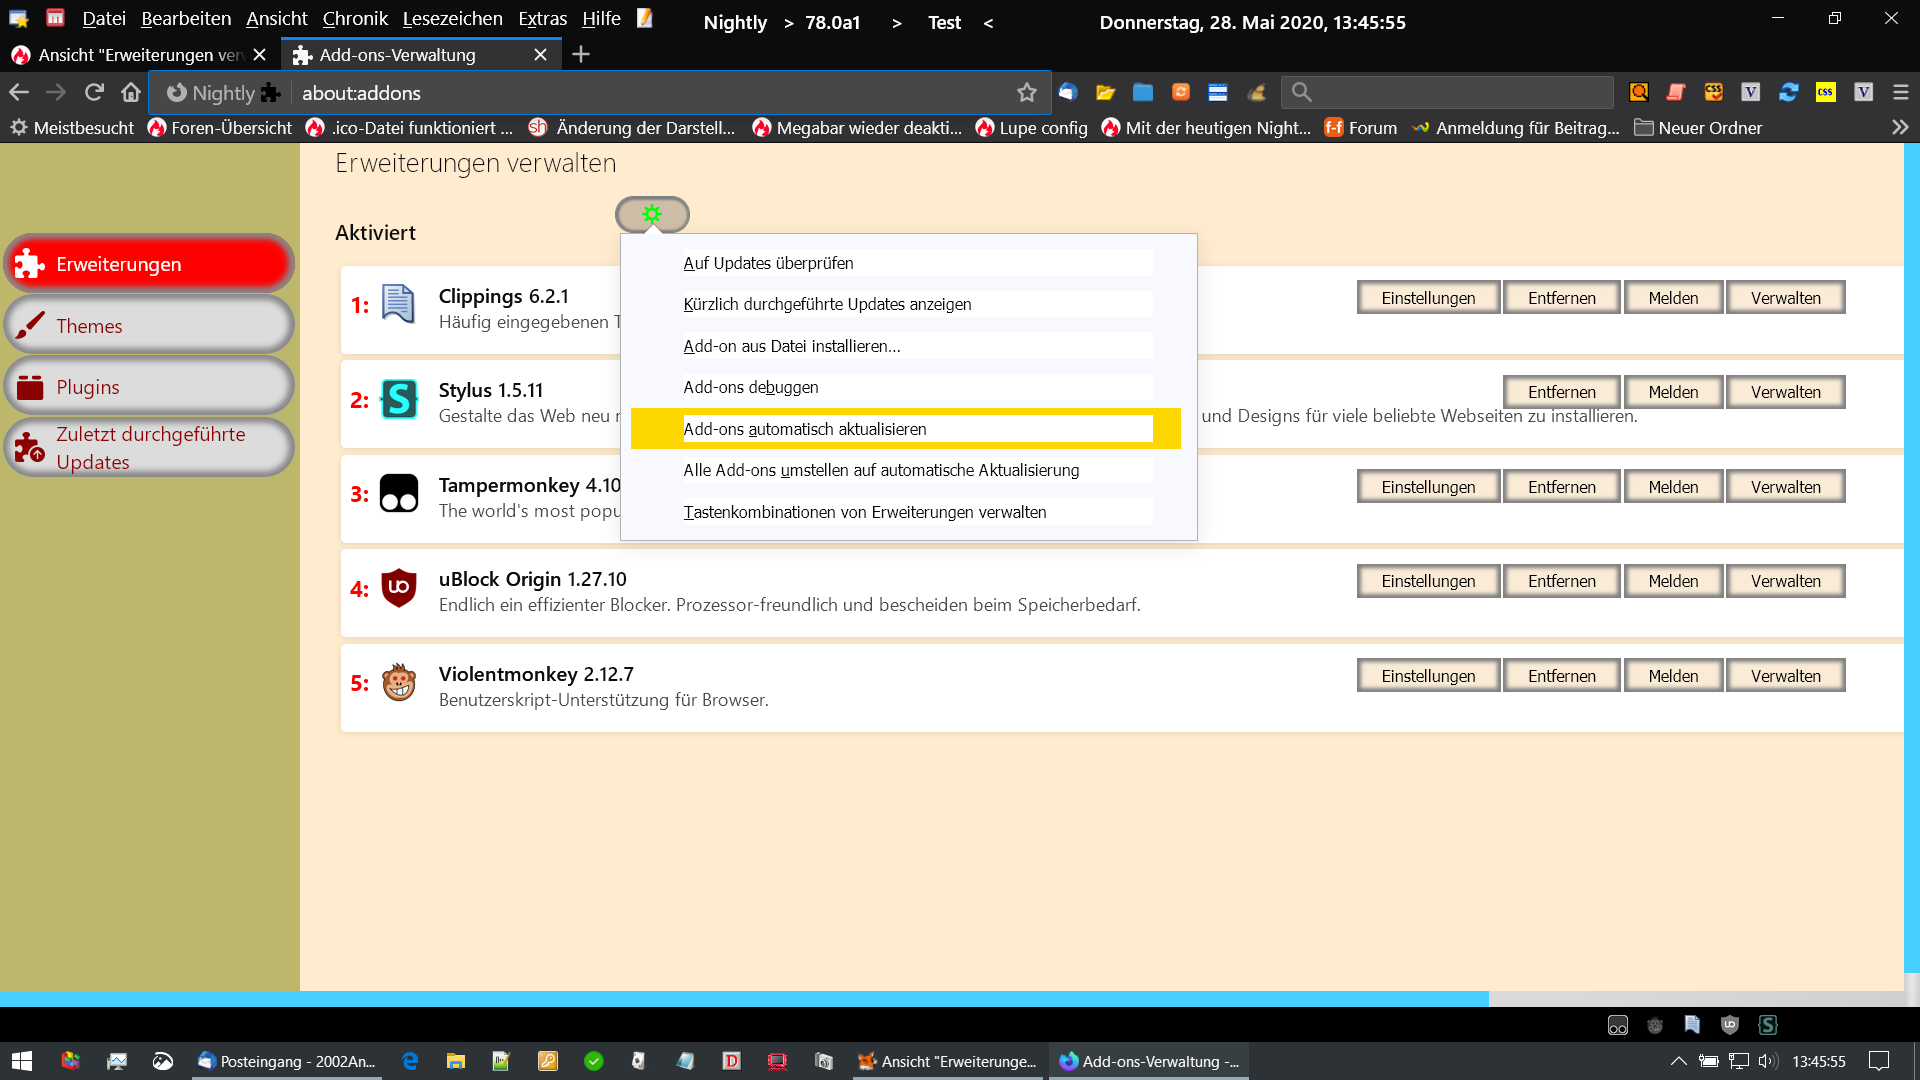Select Alle Add-ons umstellen auf automatische Aktualisierung
Viewport: 1920px width, 1080px height.
pyautogui.click(x=881, y=470)
